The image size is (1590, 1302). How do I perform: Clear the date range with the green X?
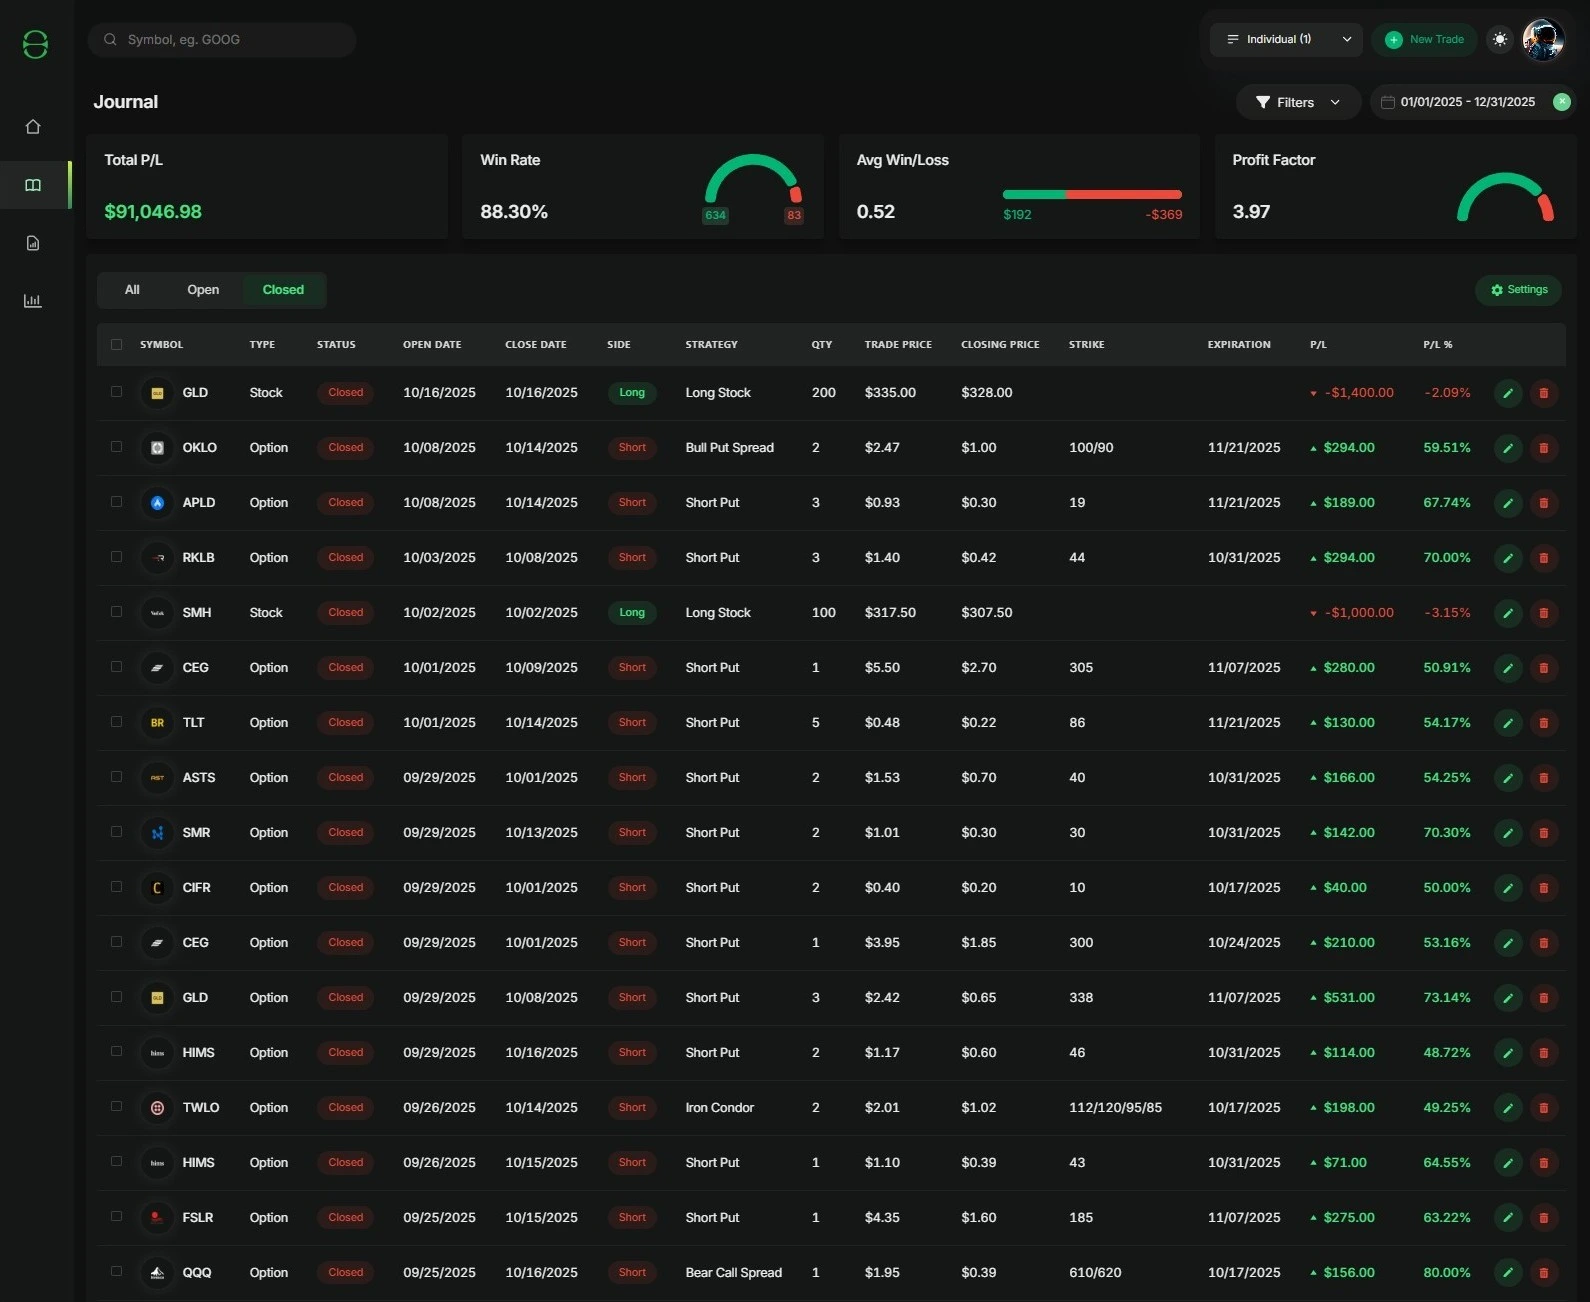tap(1561, 102)
